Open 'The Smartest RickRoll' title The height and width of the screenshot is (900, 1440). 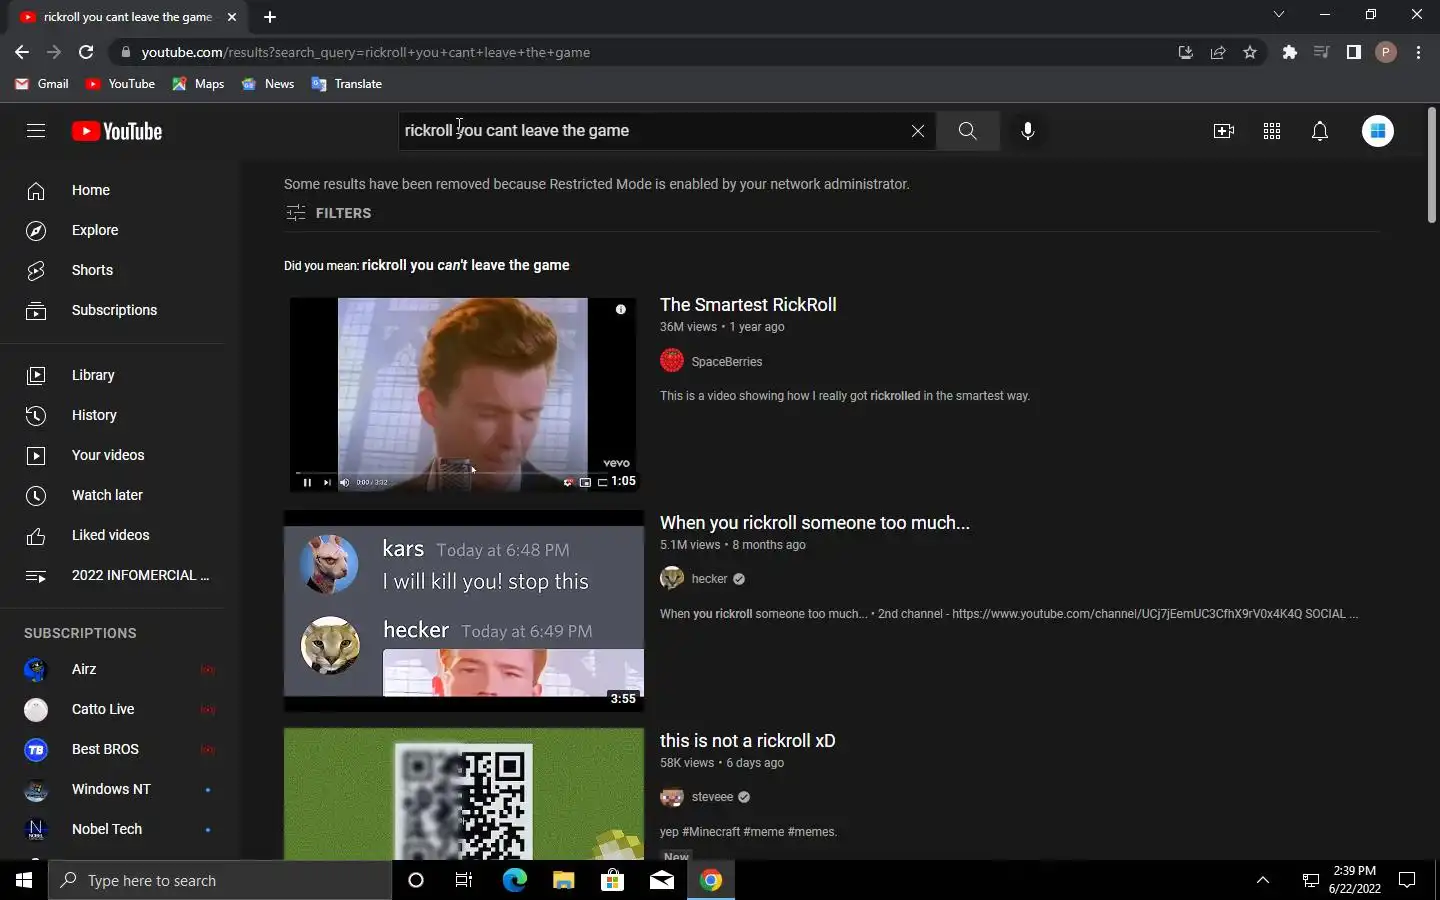click(x=748, y=305)
